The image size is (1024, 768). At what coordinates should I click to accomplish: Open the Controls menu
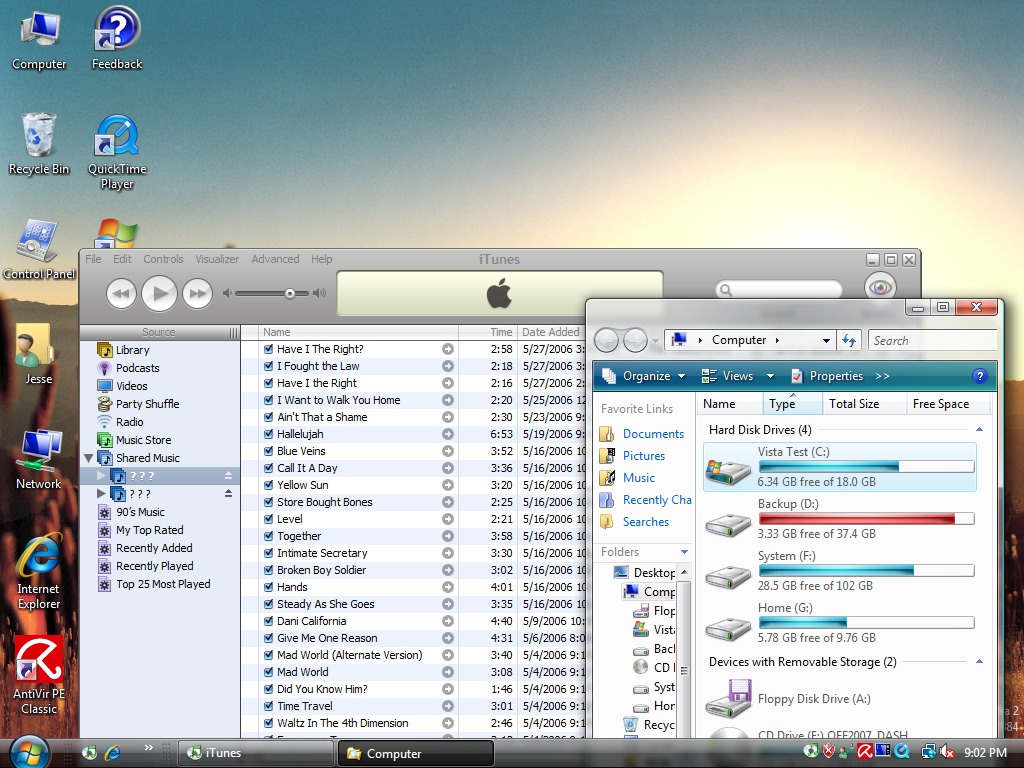[163, 259]
